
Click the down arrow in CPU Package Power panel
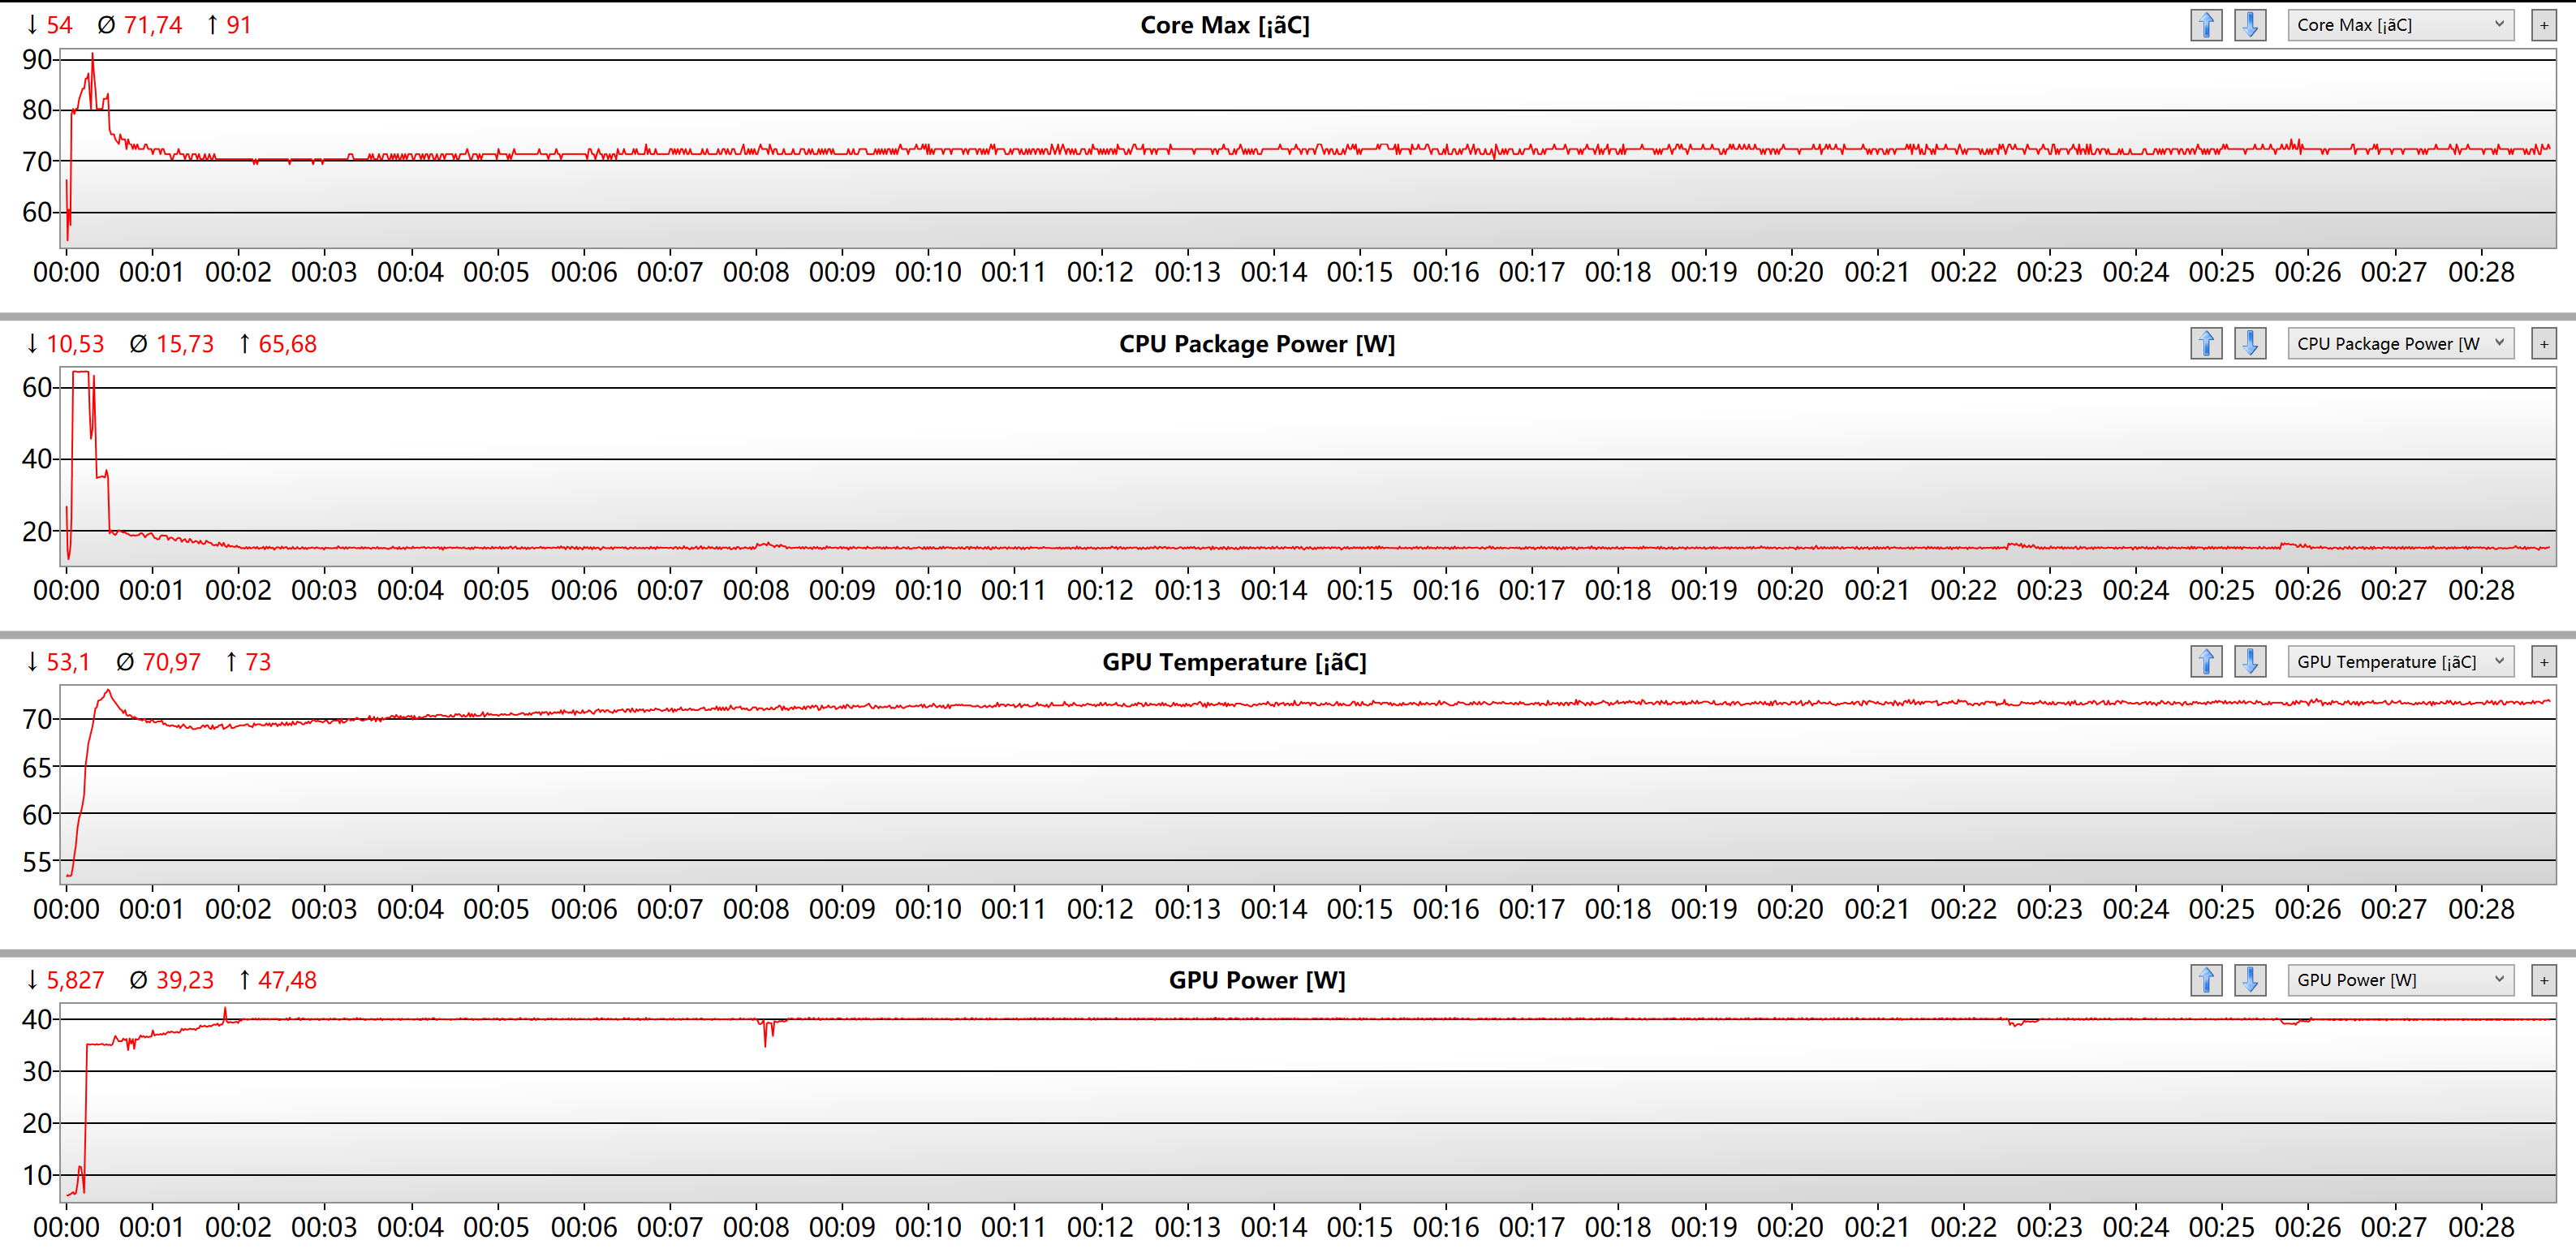pyautogui.click(x=2250, y=343)
